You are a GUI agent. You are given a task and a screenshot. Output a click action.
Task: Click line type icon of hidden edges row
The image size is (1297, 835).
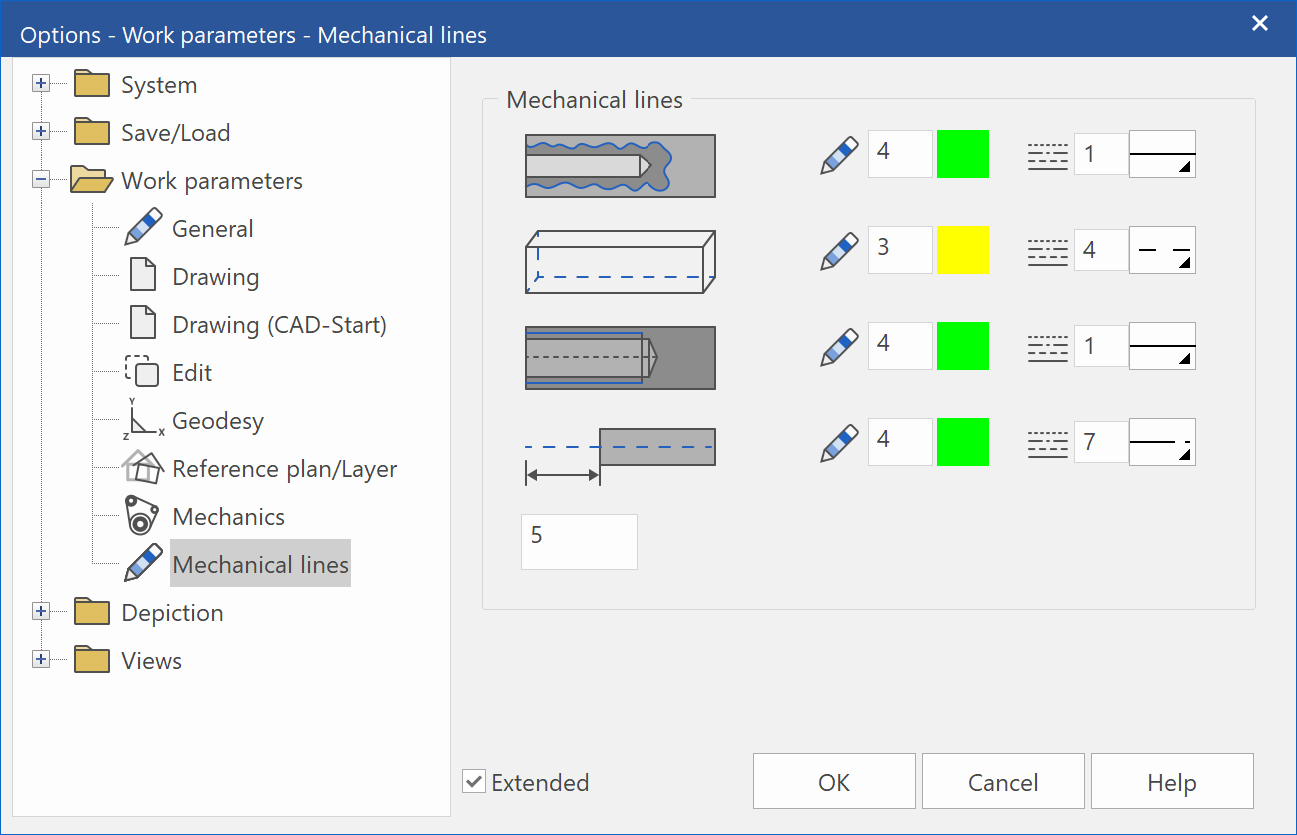coord(1048,251)
